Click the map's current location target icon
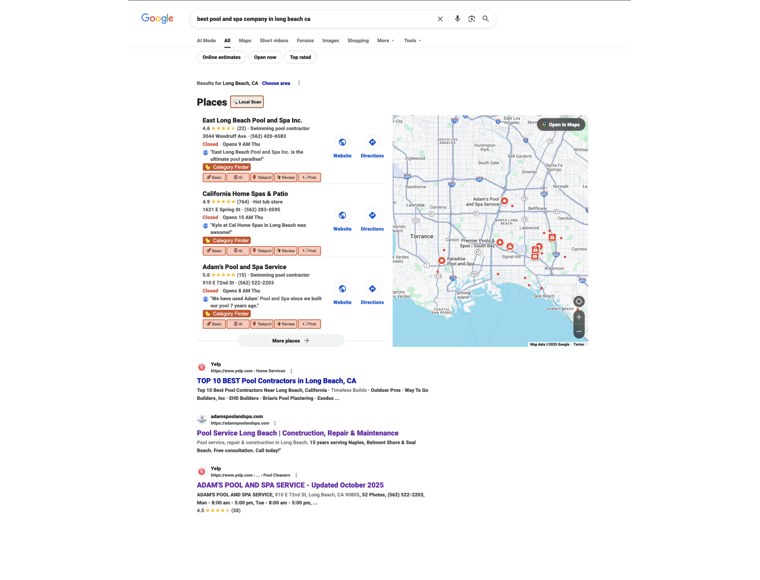Viewport: 760px width, 580px height. tap(579, 301)
